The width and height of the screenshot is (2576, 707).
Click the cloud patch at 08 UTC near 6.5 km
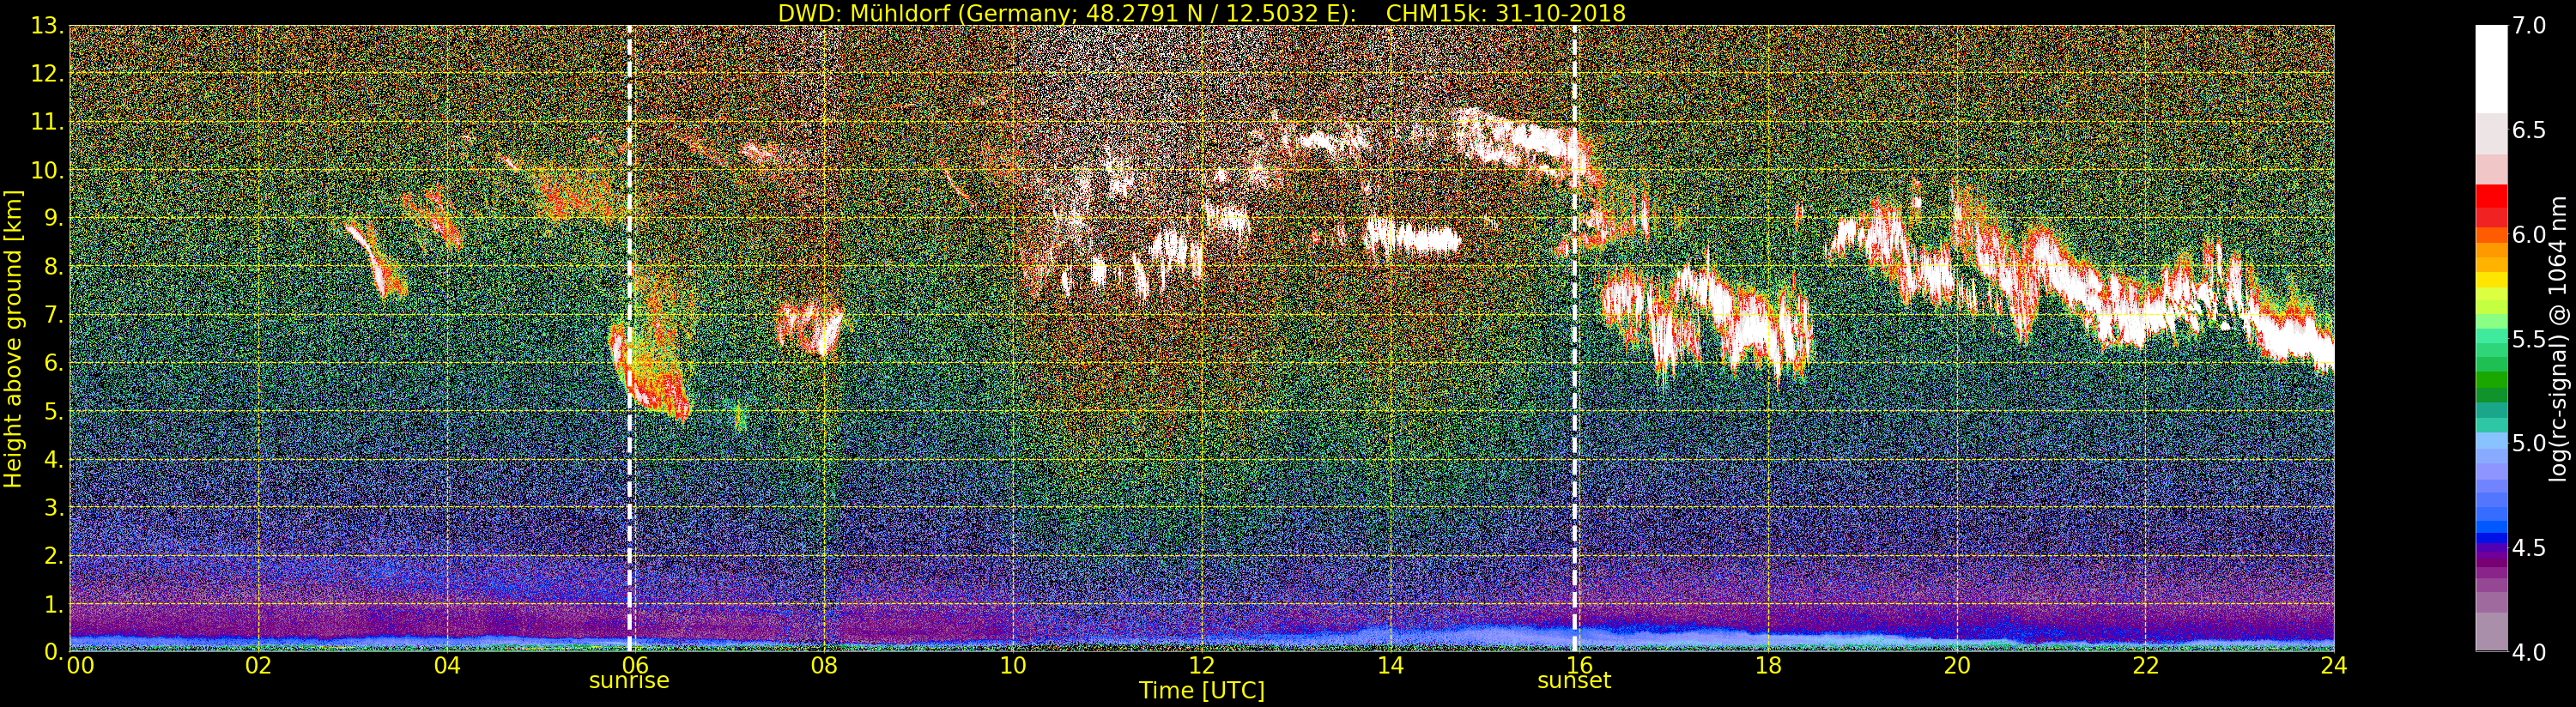coord(810,328)
